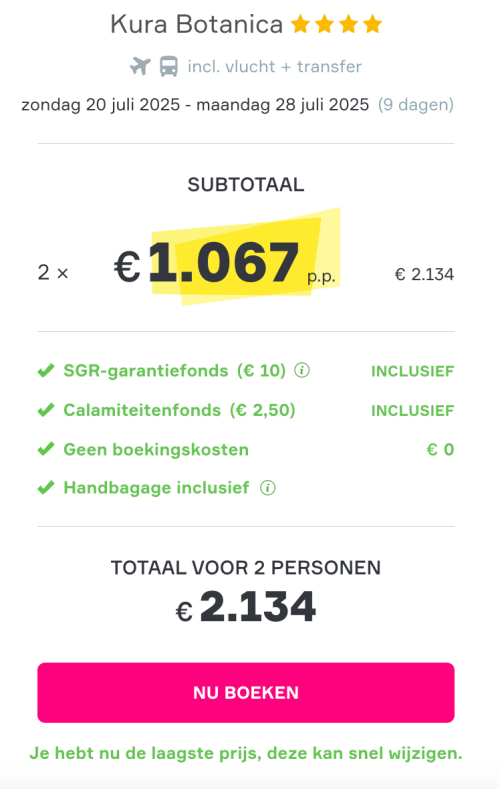
Task: Click the Handbagage inclusief checkmark
Action: tap(46, 488)
